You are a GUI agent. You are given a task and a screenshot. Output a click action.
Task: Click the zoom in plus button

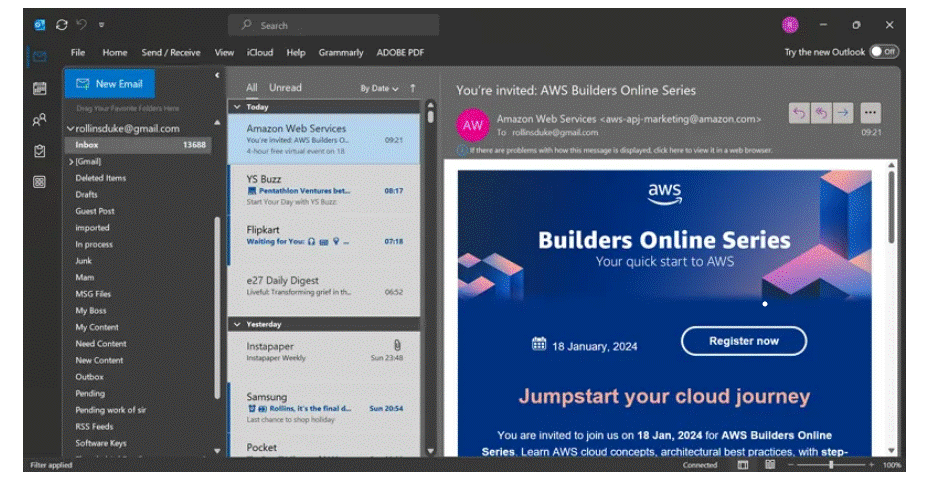point(871,465)
